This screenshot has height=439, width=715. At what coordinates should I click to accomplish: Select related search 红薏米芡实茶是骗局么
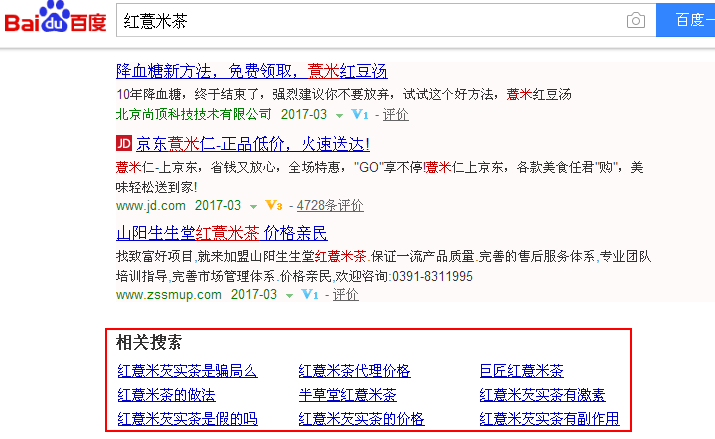(187, 371)
